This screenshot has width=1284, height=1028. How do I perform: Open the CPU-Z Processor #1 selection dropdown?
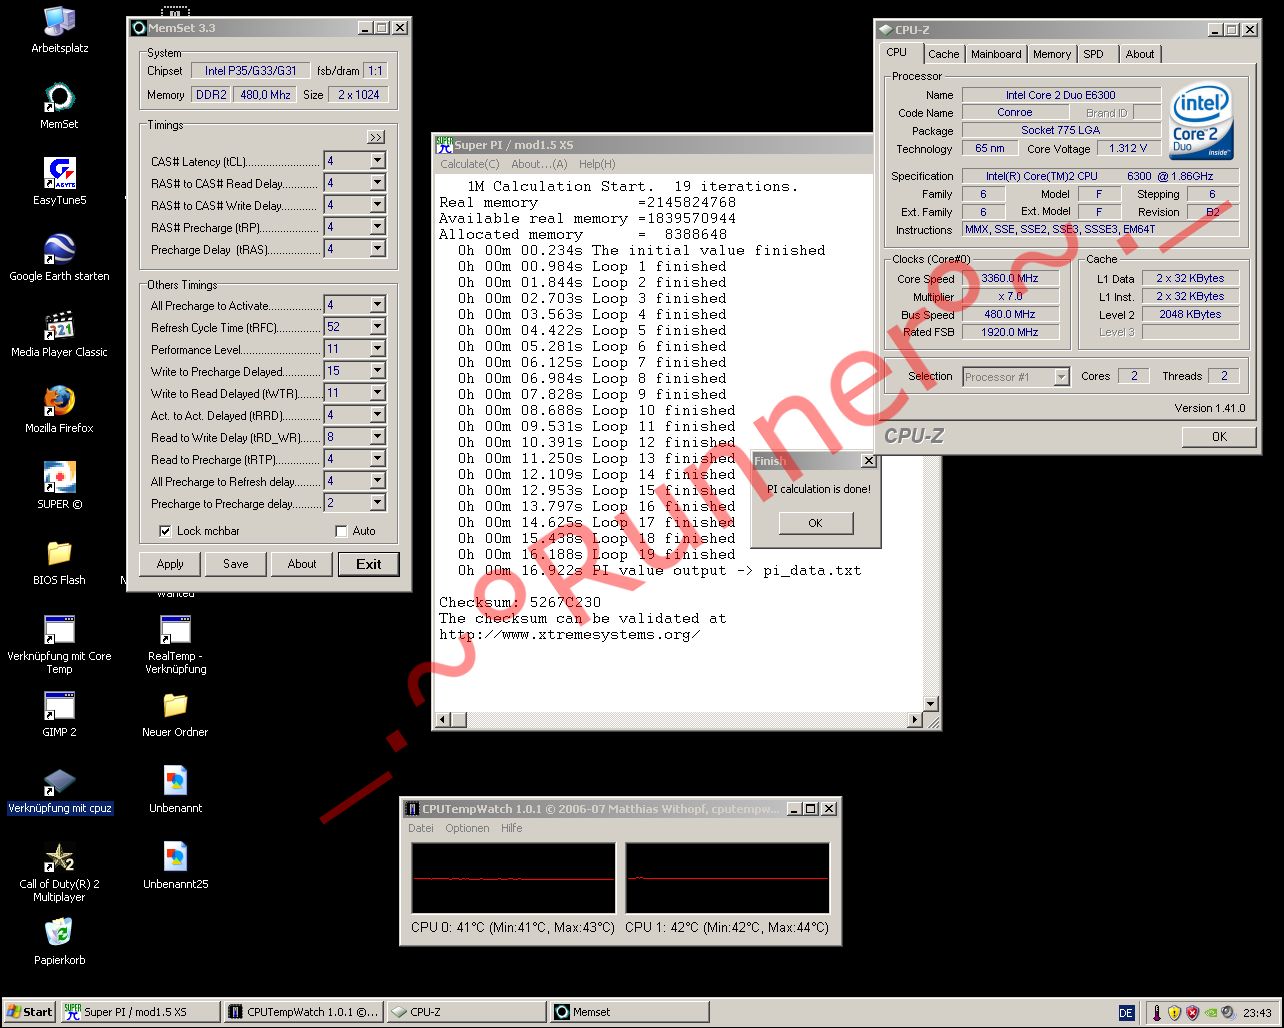click(x=1062, y=377)
